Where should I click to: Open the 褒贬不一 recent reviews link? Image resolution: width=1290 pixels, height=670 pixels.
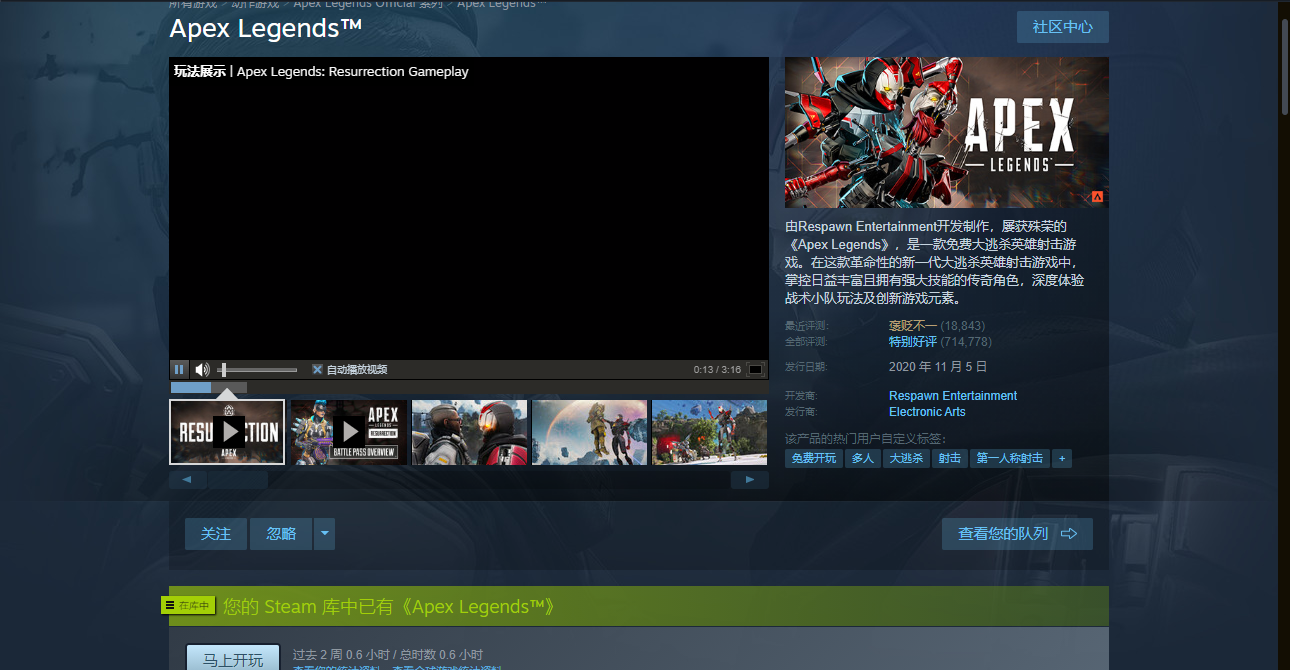913,326
